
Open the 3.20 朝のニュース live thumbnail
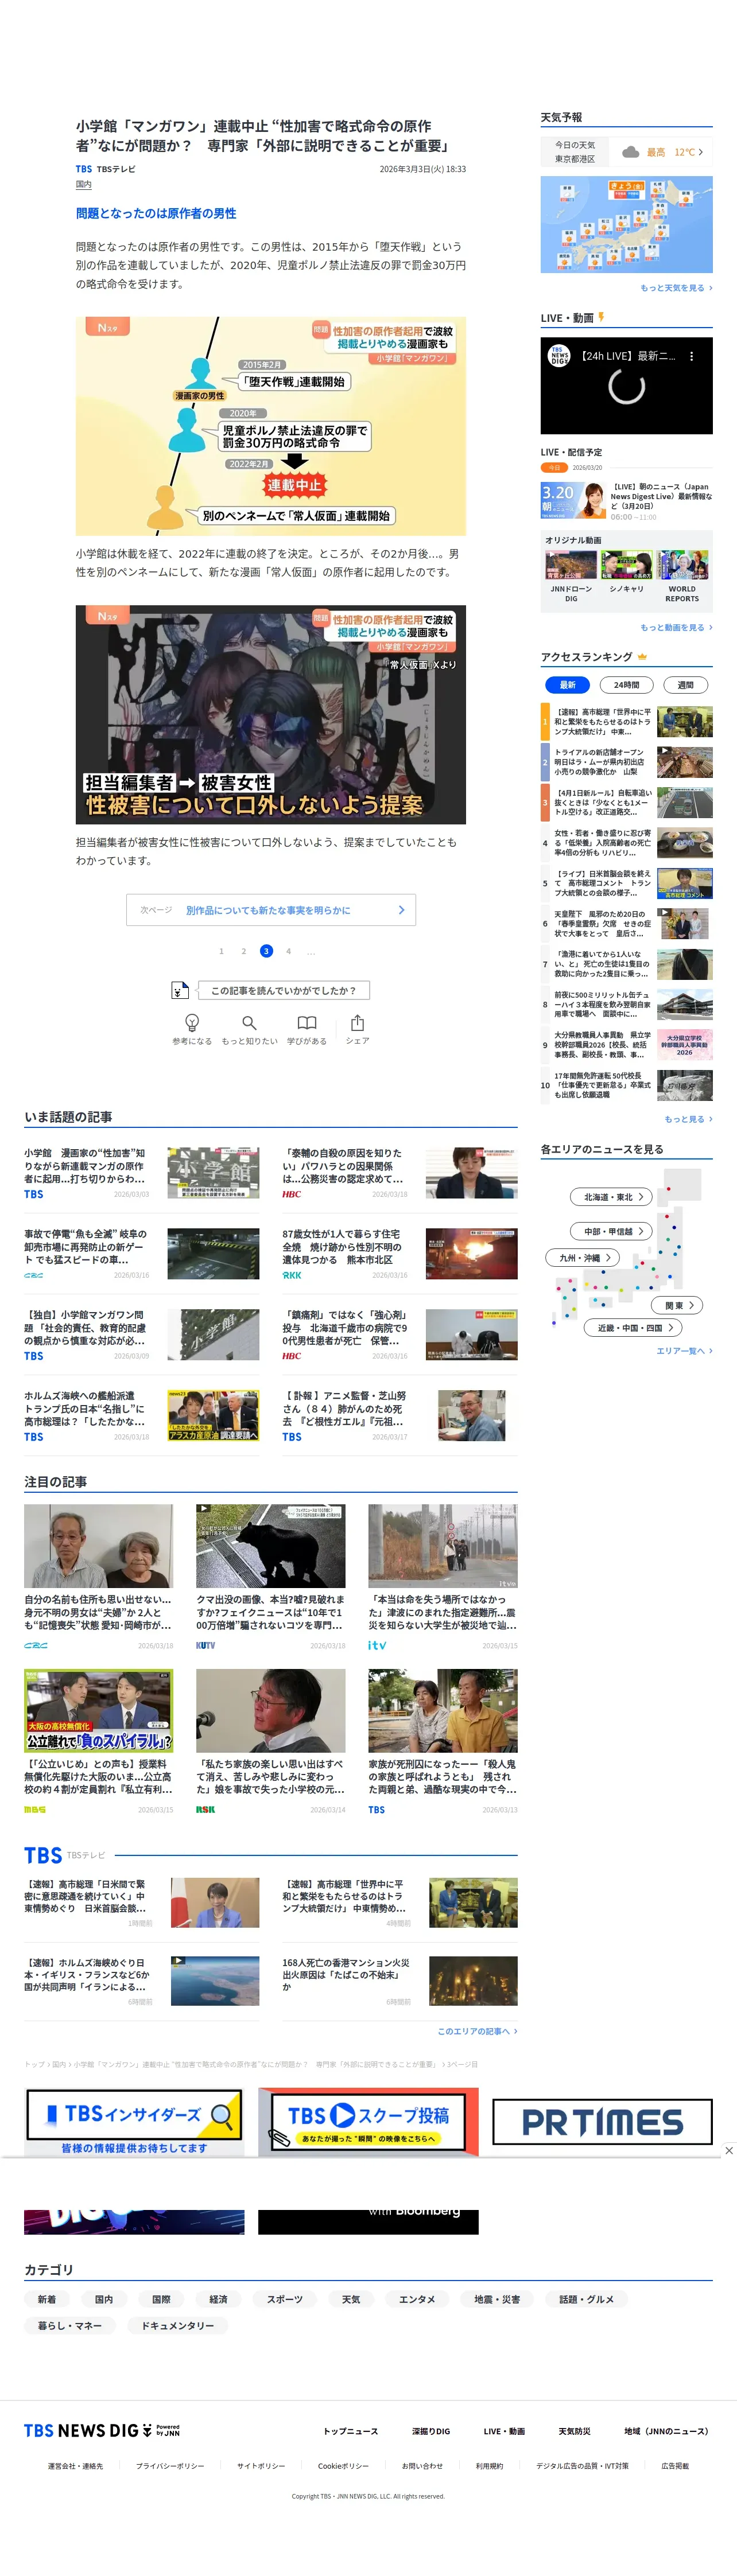[x=573, y=500]
